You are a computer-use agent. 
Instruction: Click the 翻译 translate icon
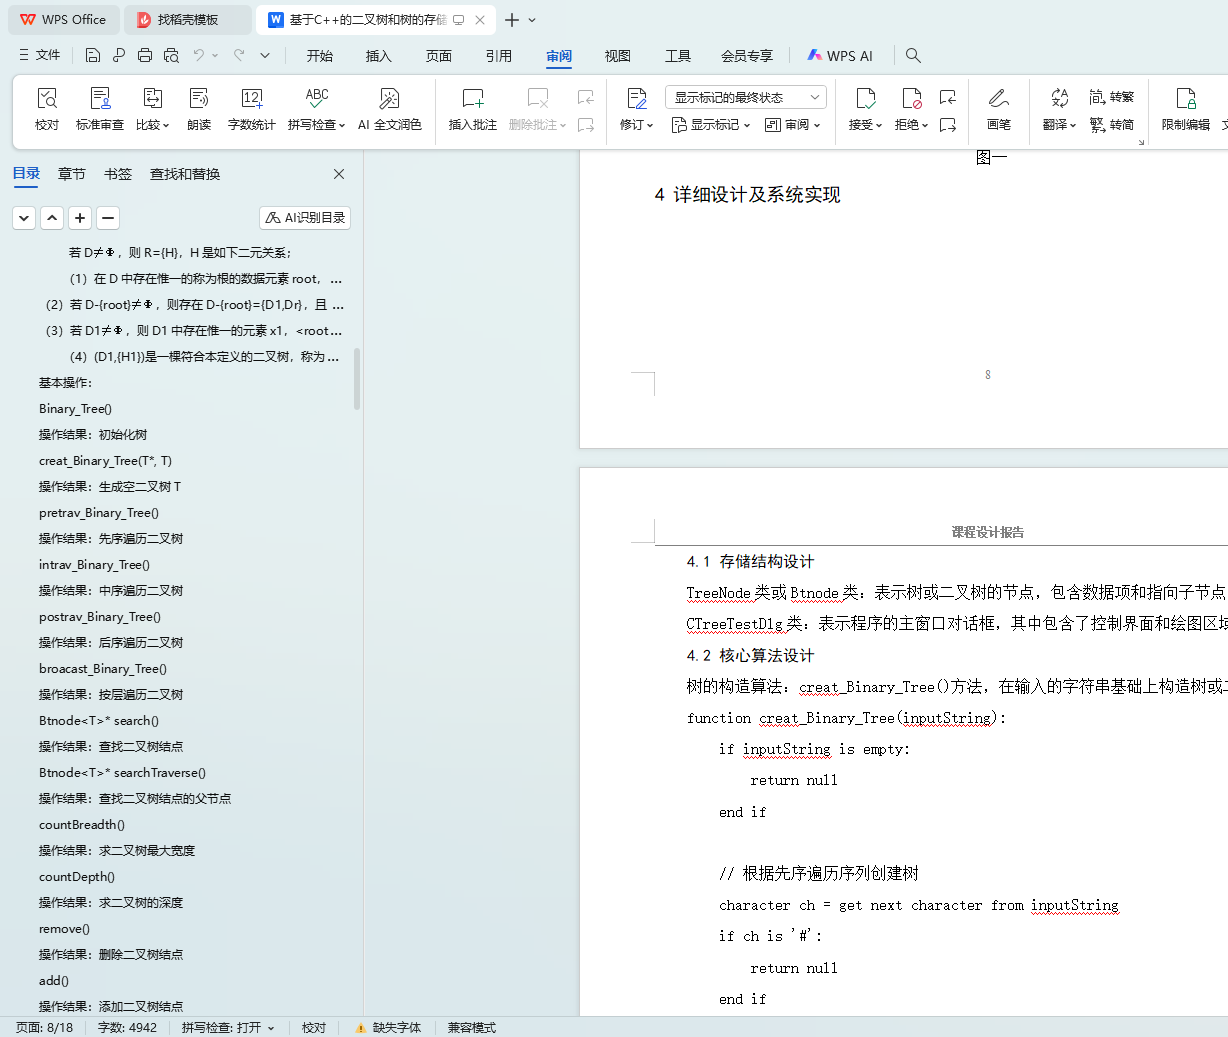coord(1059,98)
